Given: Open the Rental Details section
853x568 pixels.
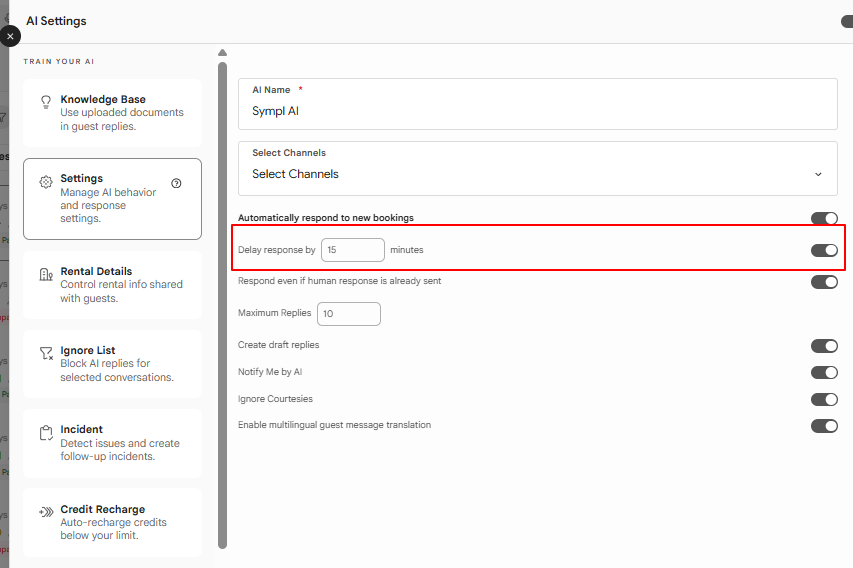Looking at the screenshot, I should point(113,285).
